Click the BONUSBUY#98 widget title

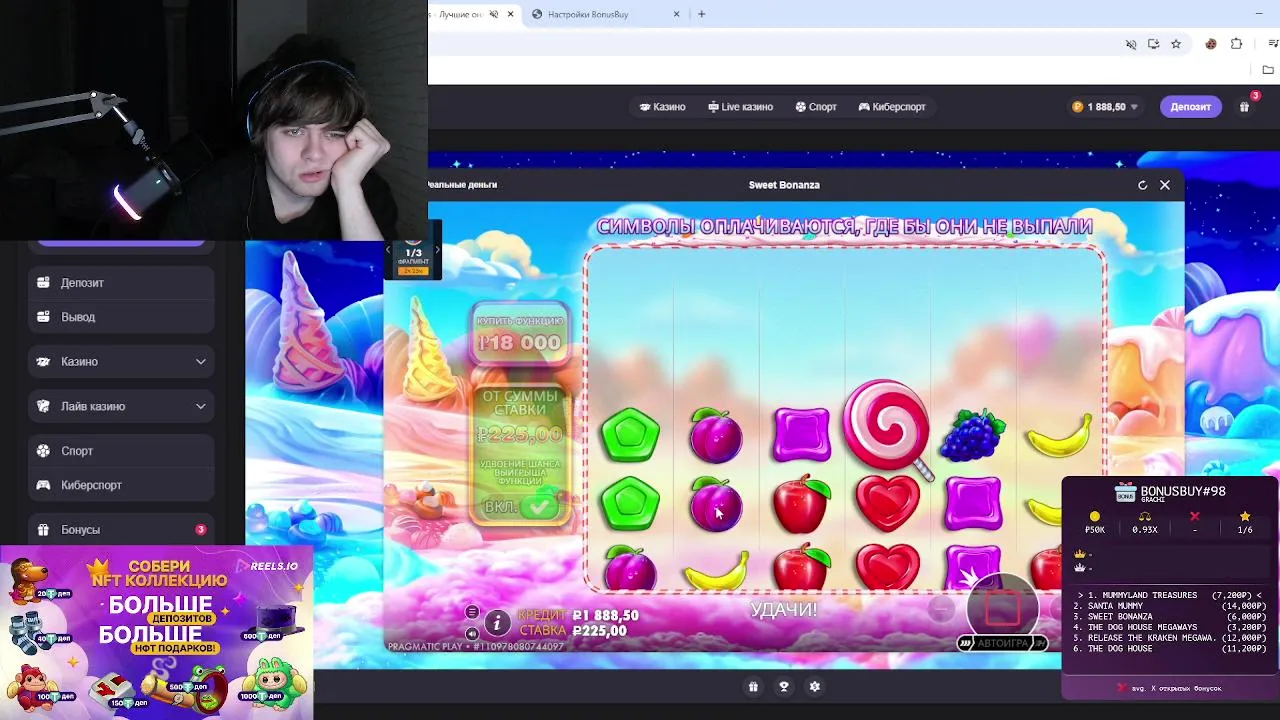click(1183, 492)
